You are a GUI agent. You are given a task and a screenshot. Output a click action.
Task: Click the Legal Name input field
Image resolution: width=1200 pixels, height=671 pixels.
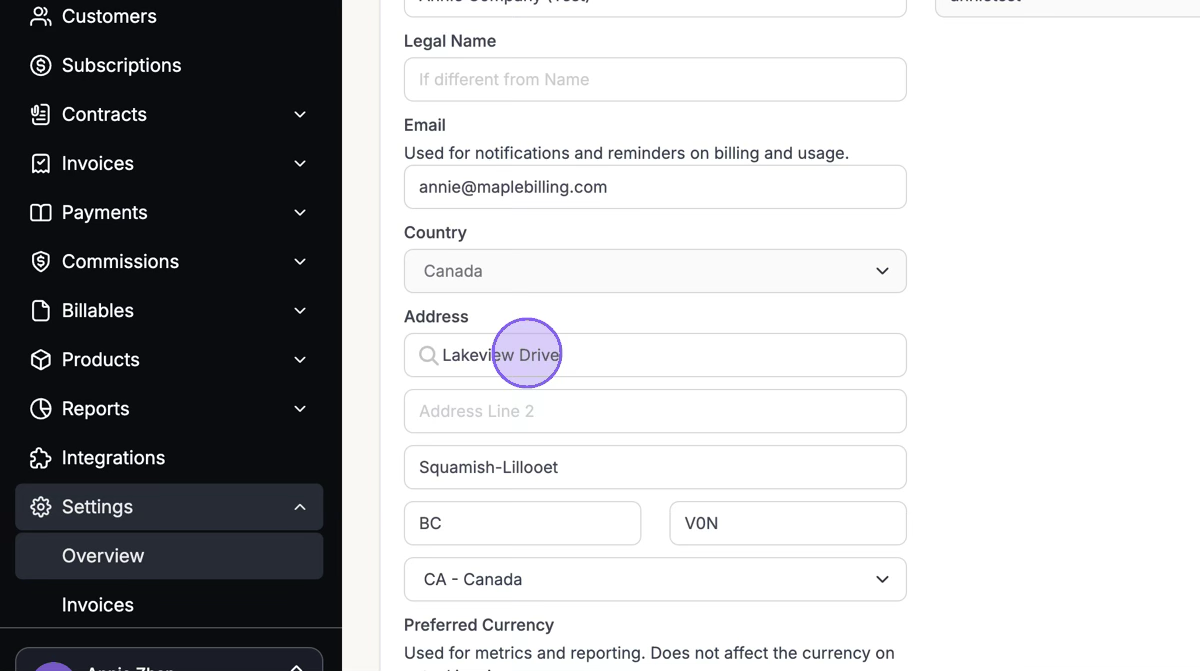coord(655,79)
